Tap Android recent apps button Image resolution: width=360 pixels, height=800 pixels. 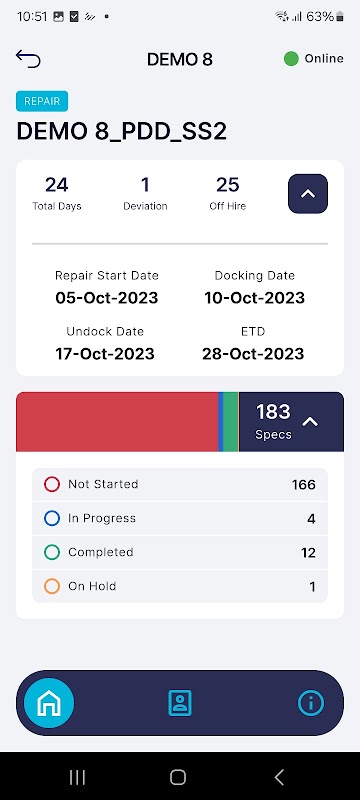pos(77,777)
